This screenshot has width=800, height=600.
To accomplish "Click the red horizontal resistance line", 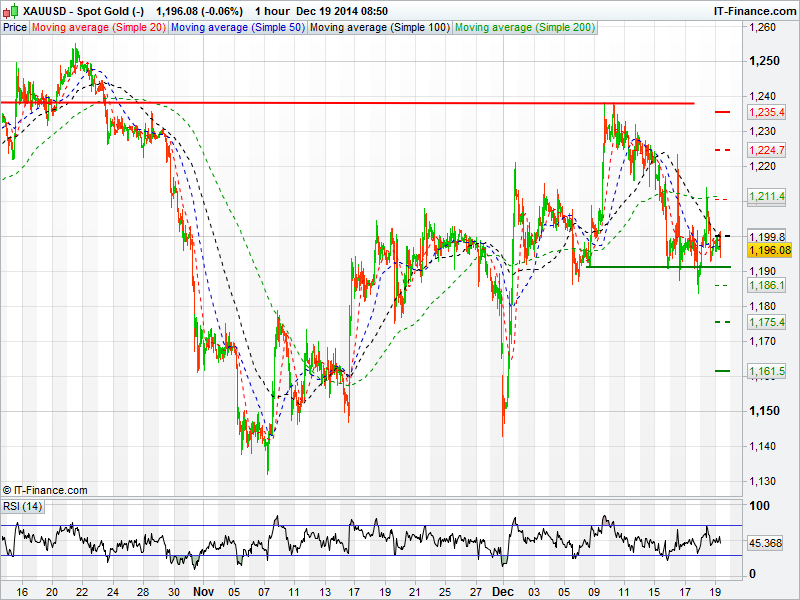I will (x=347, y=103).
